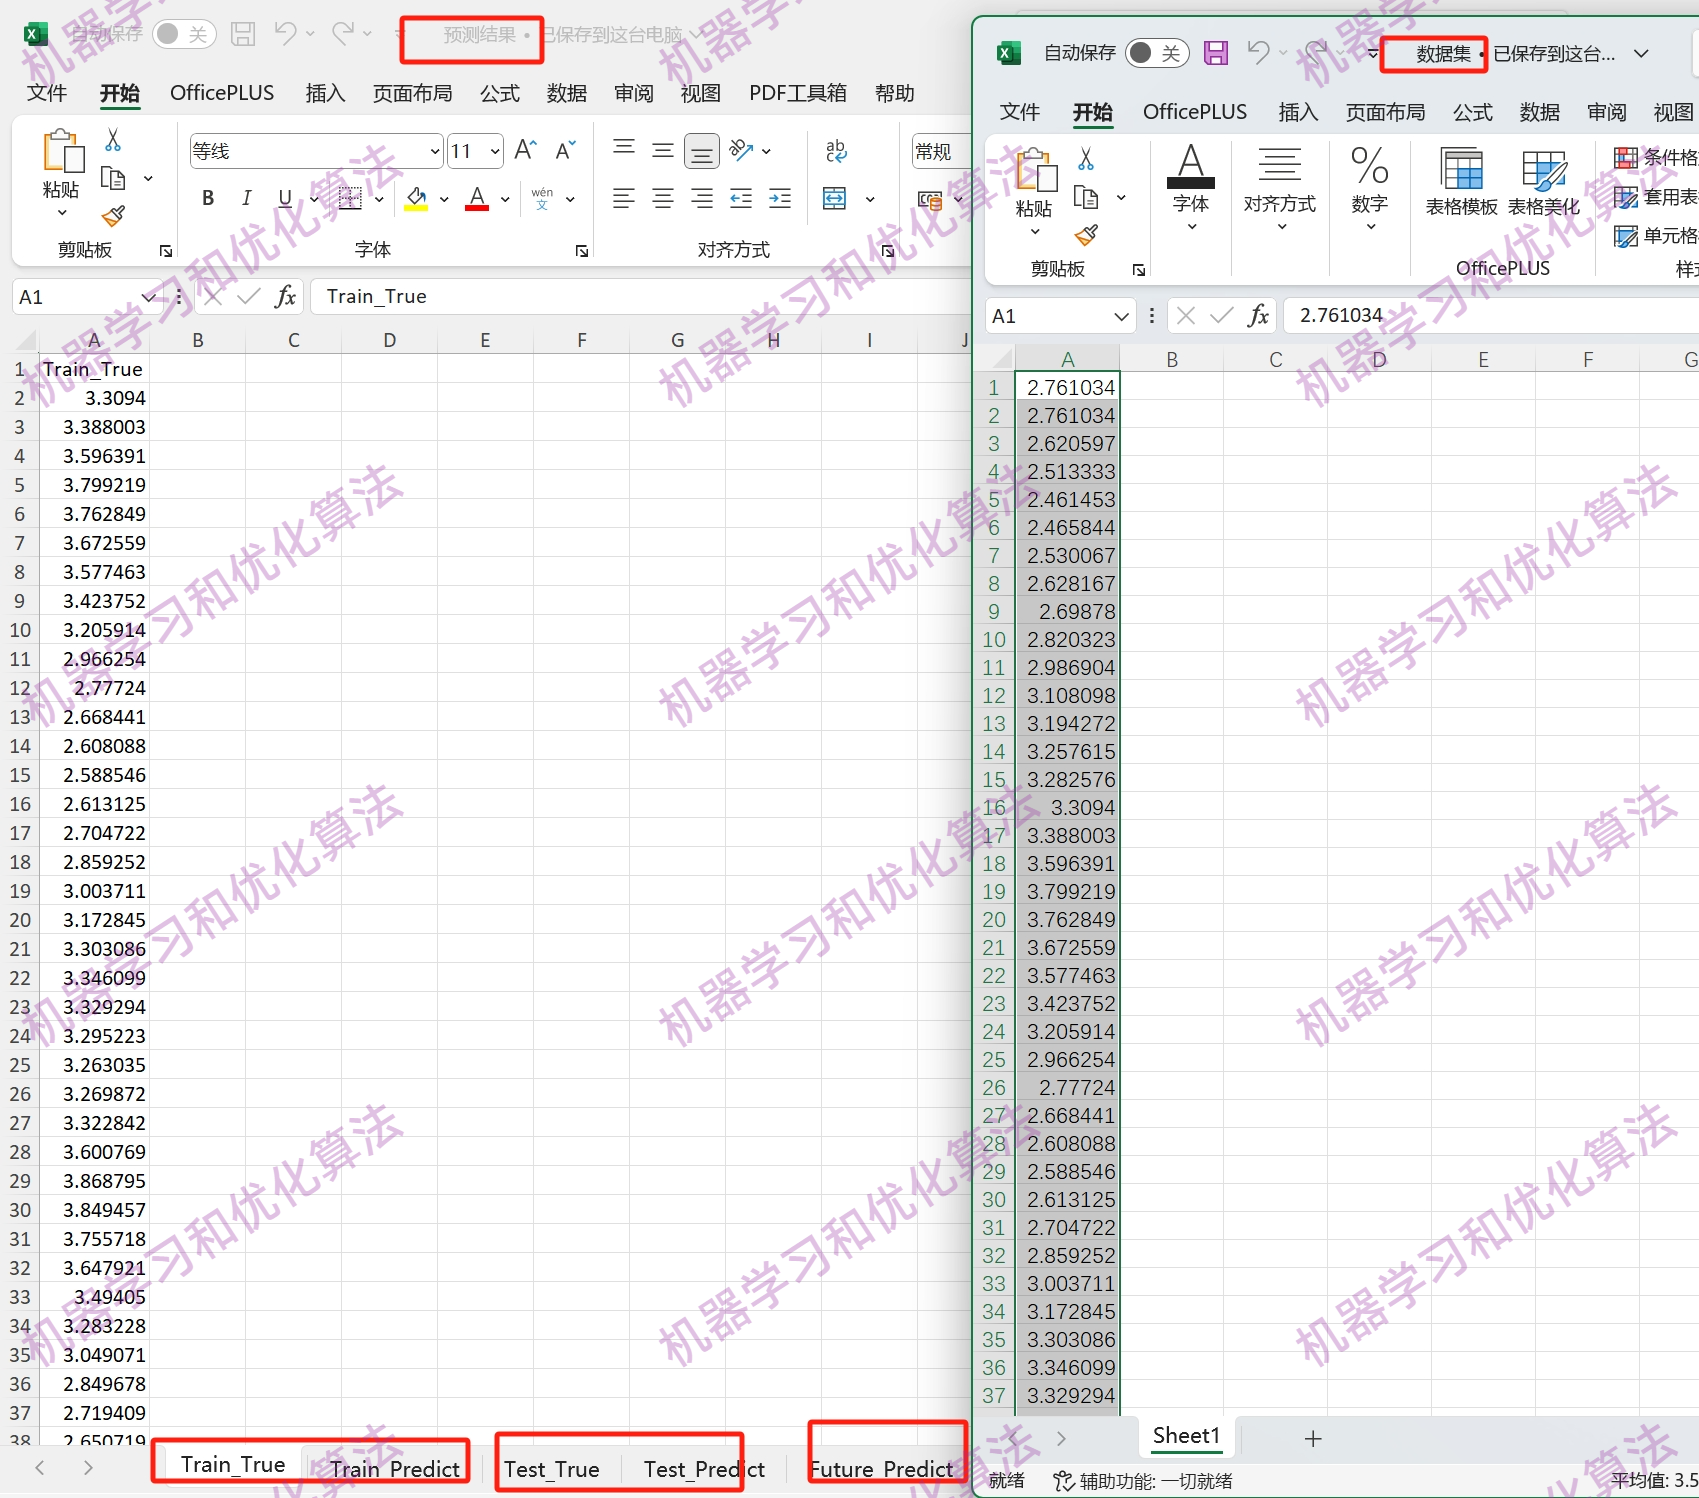Click Format Painter brush in left window
This screenshot has height=1498, width=1699.
(113, 215)
